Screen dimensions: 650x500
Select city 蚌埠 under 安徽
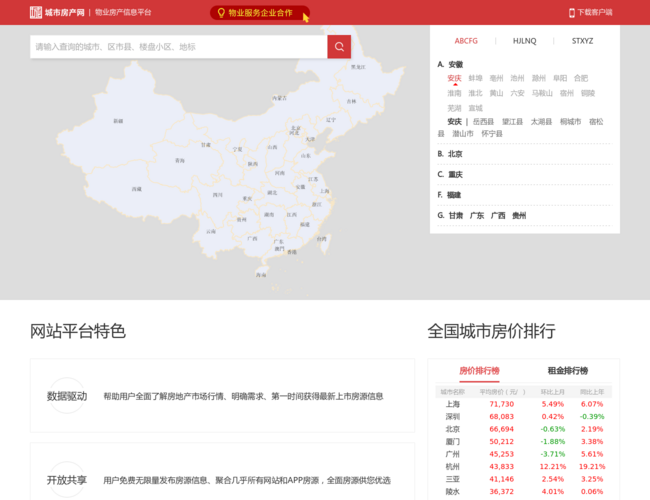click(475, 78)
